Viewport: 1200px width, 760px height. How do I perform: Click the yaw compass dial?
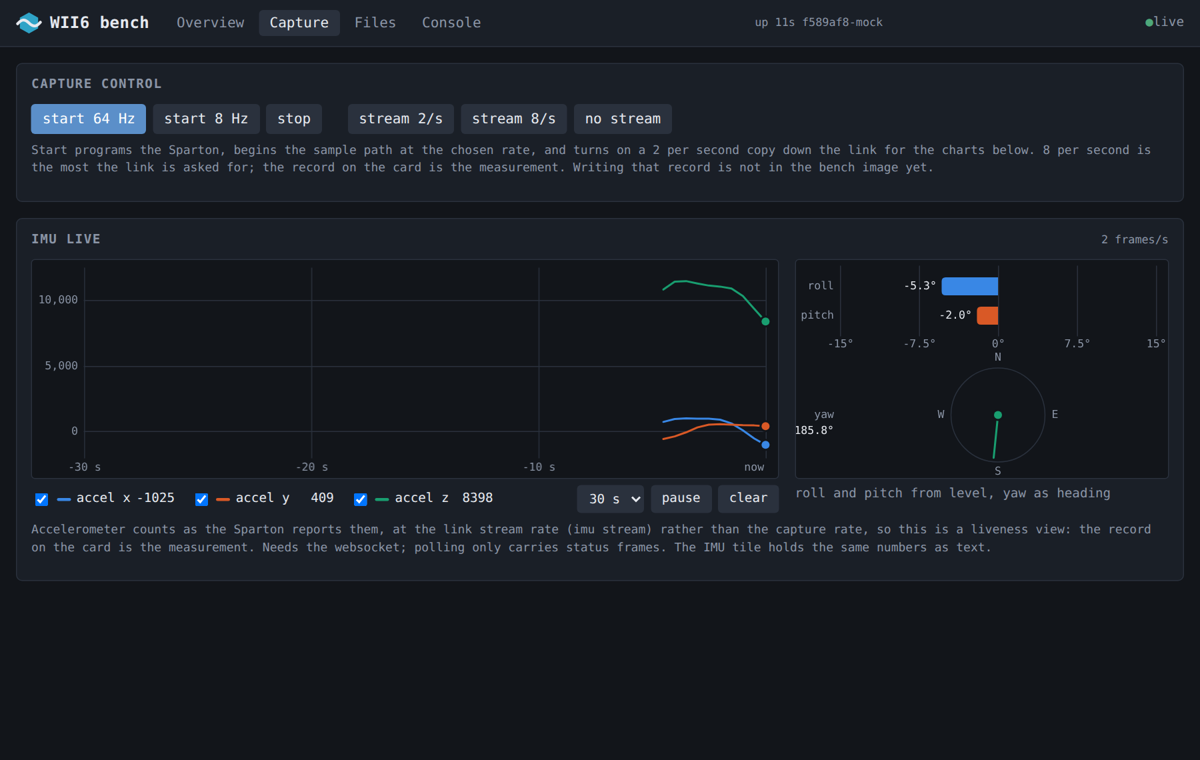click(998, 415)
